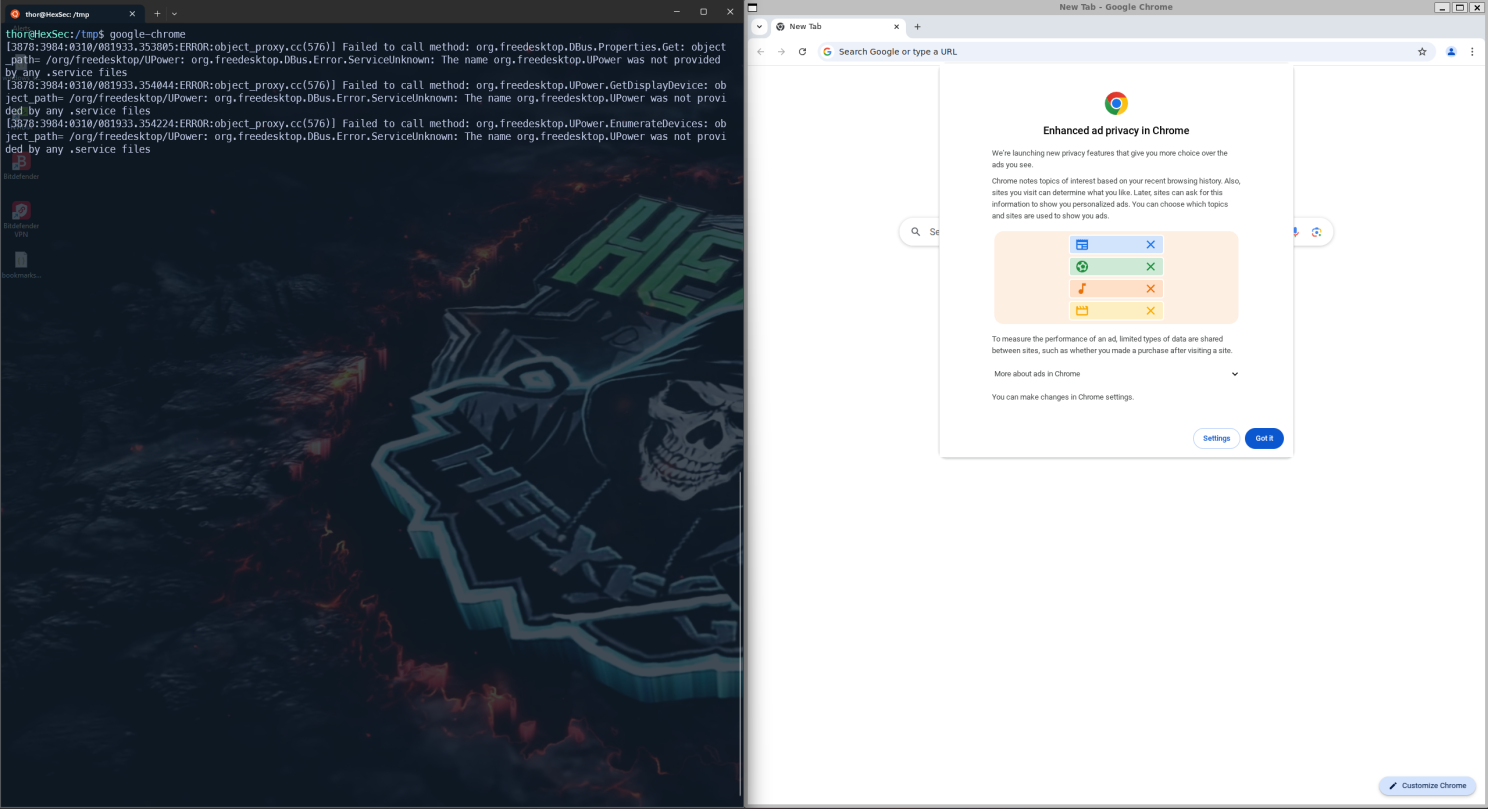Click the google-chrome command text in terminal
Screen dimensions: 1488x809
click(147, 34)
